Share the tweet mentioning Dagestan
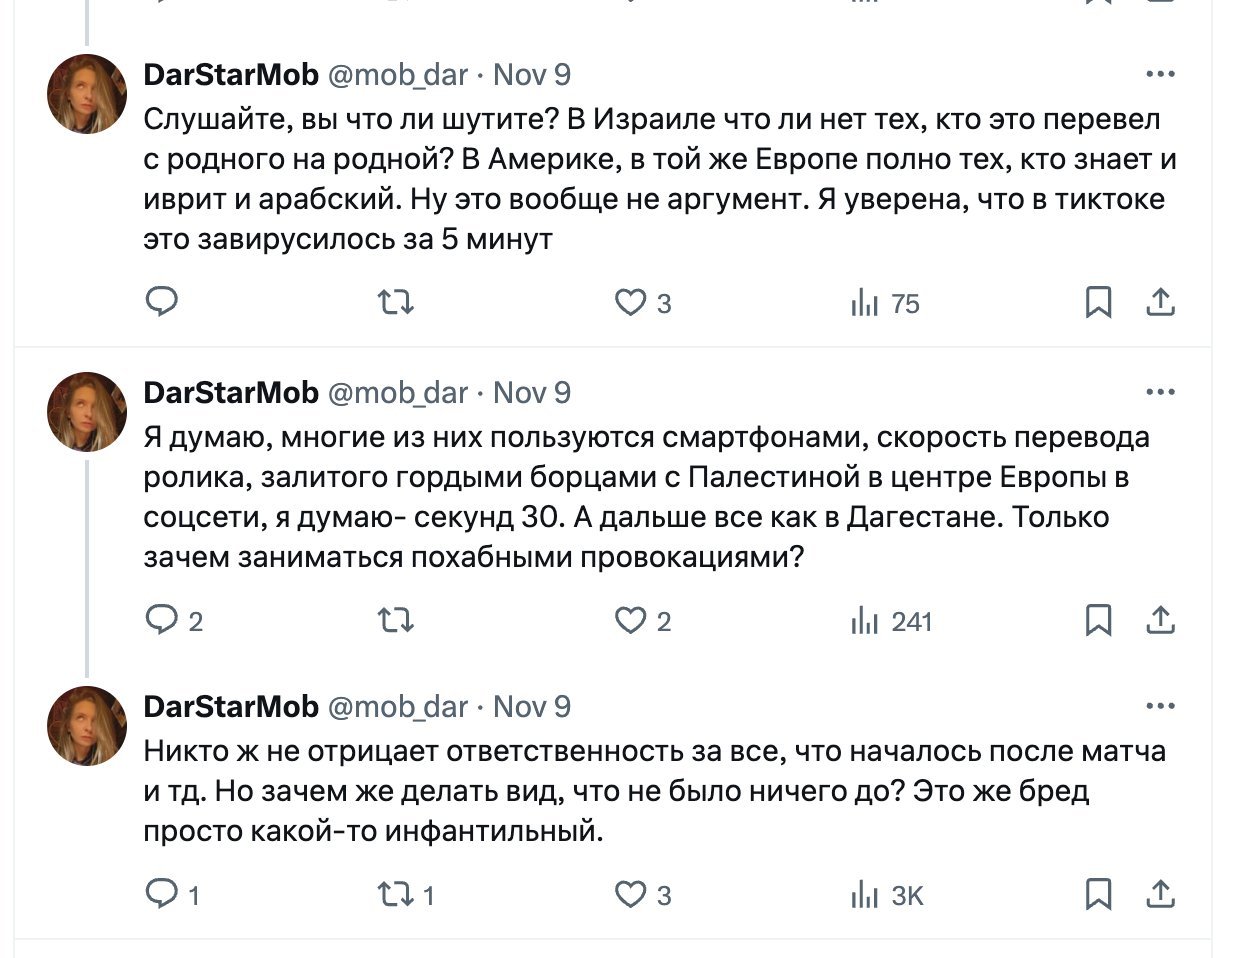The height and width of the screenshot is (958, 1246). pos(1160,621)
